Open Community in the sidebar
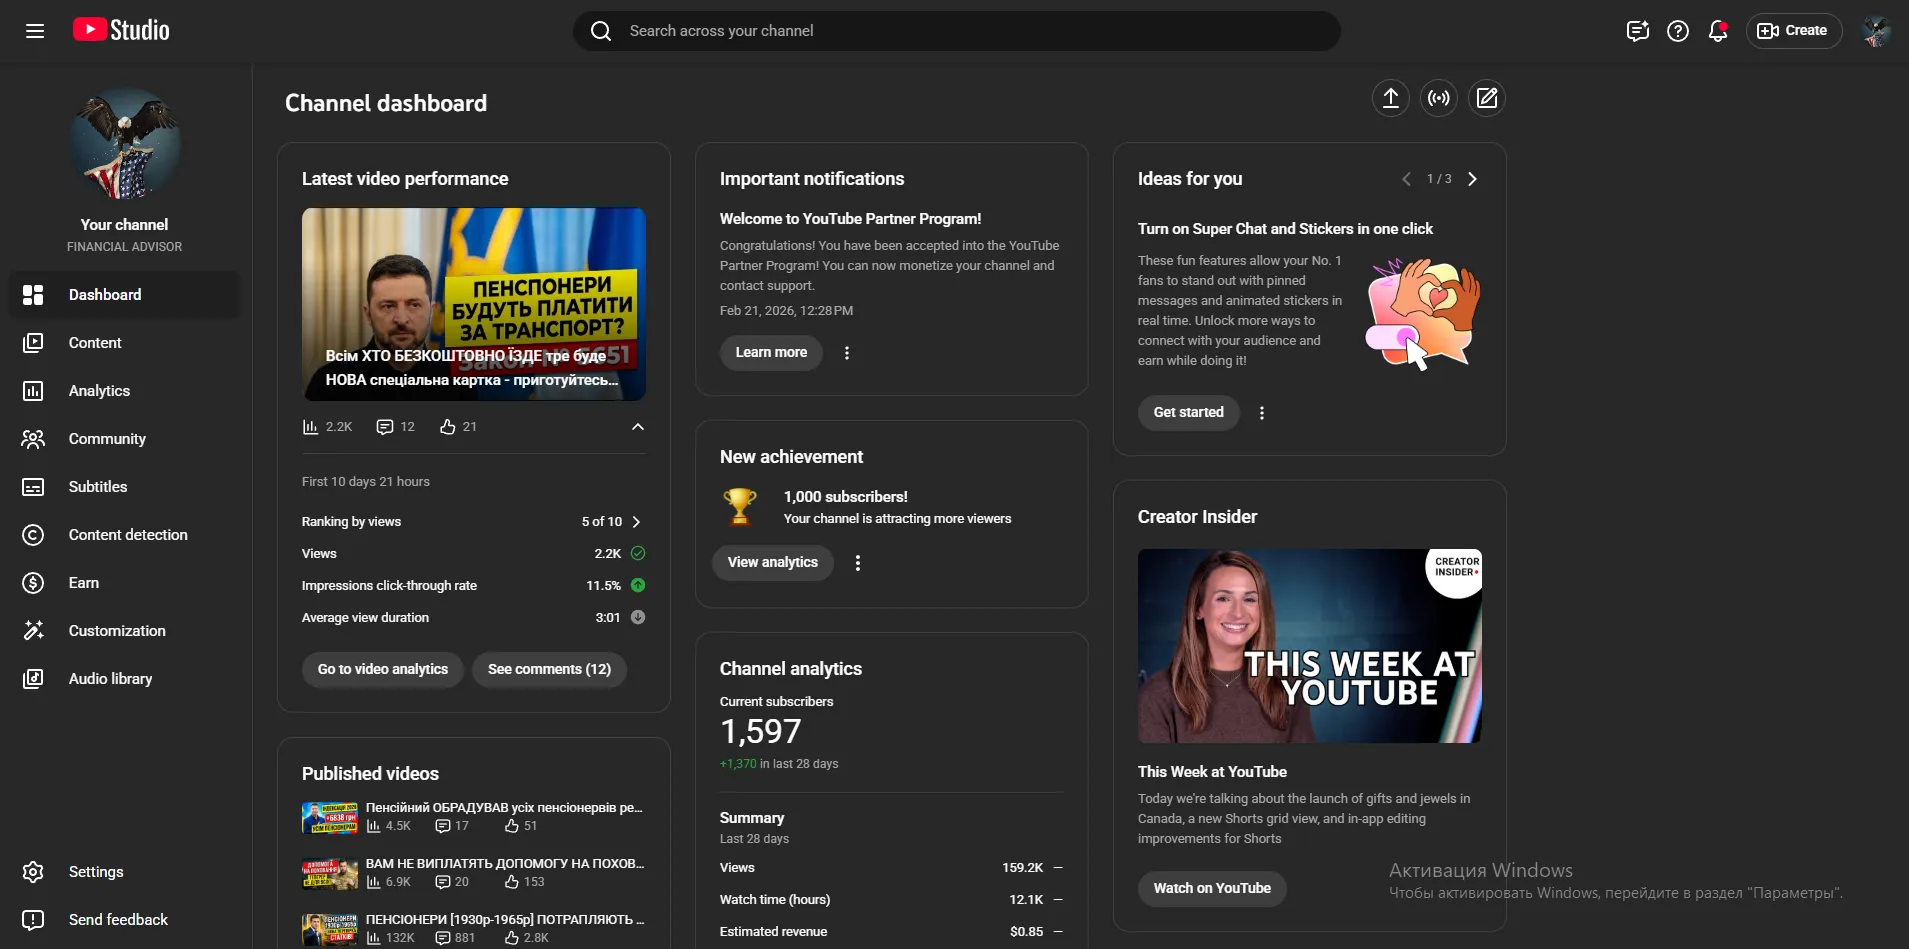Image resolution: width=1909 pixels, height=949 pixels. point(125,439)
